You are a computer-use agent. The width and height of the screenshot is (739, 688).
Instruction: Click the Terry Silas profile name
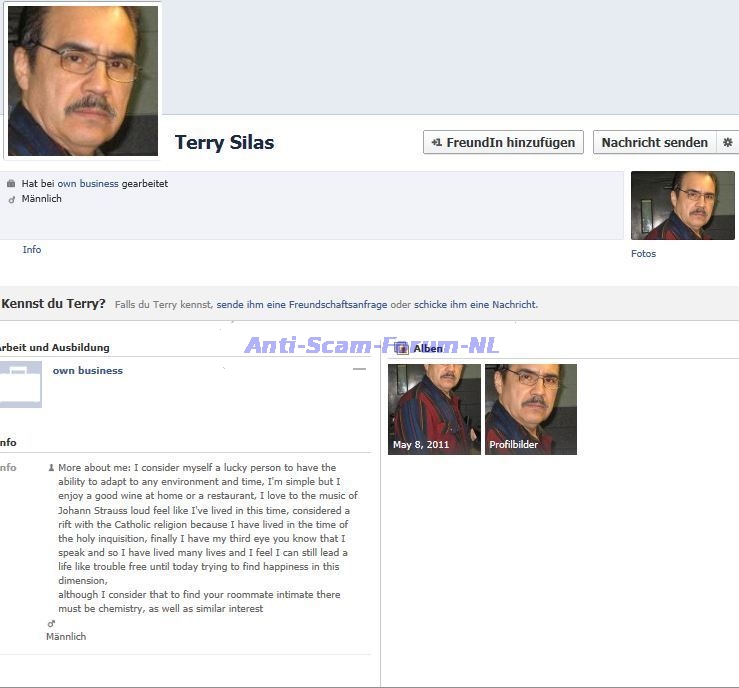224,143
